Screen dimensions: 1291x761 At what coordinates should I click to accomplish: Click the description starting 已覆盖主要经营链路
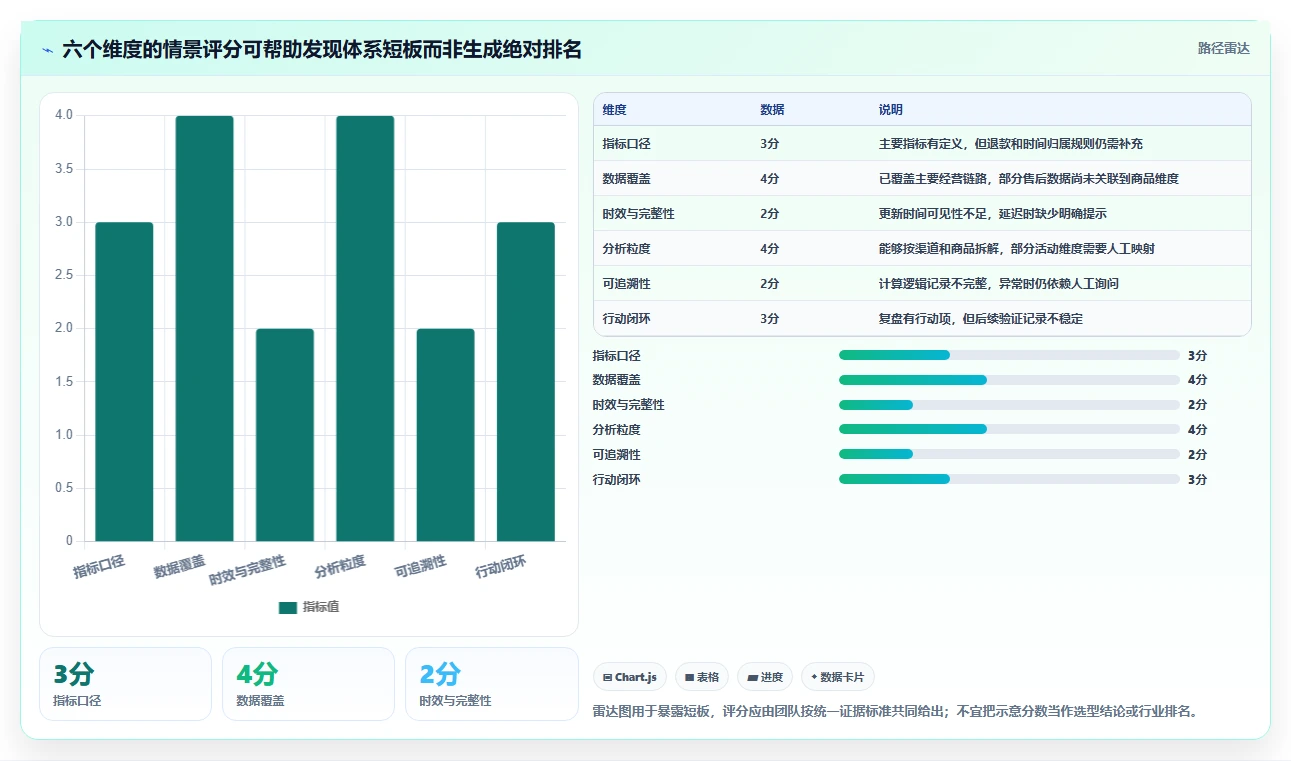pyautogui.click(x=1029, y=179)
